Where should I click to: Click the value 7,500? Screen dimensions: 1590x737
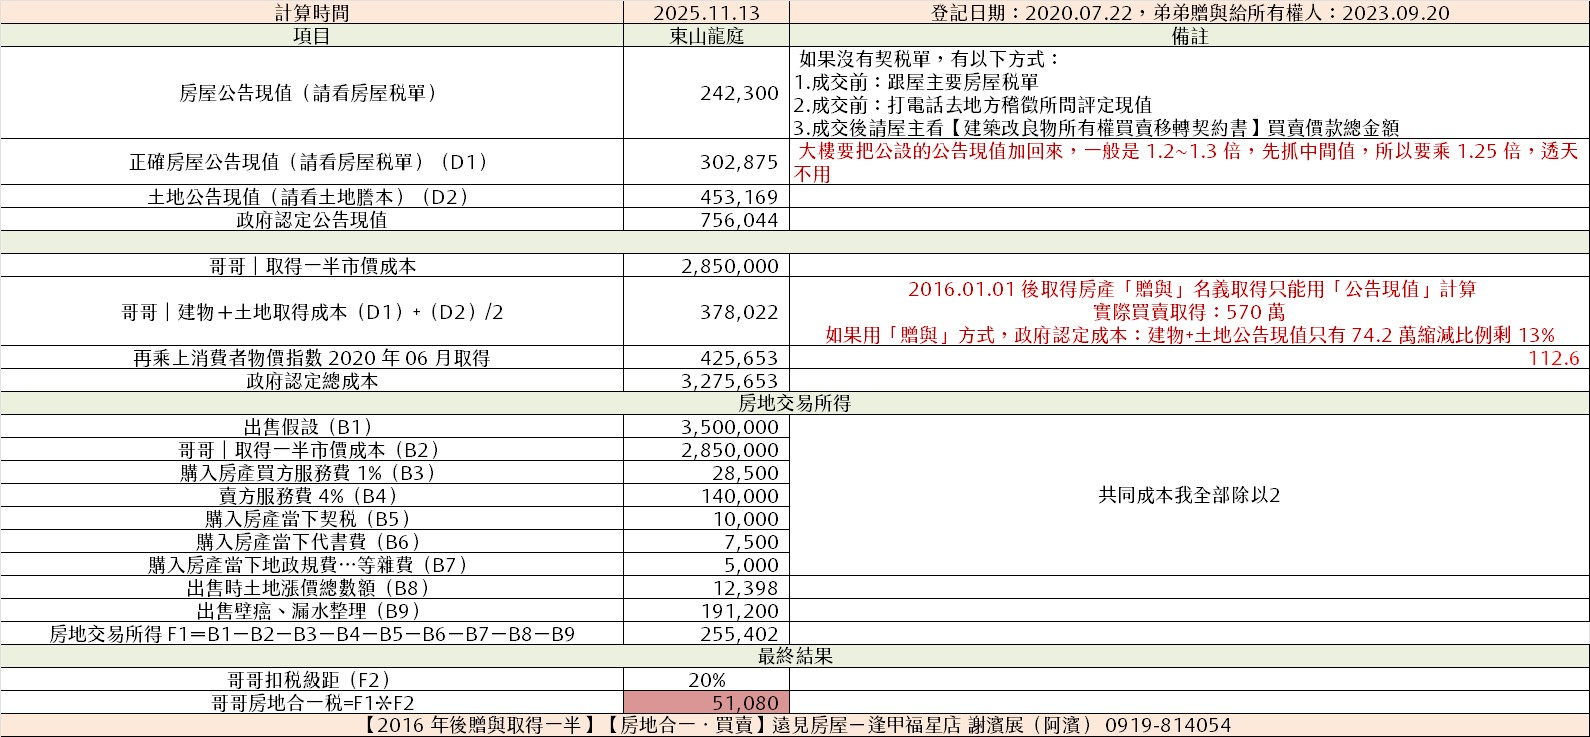point(751,542)
